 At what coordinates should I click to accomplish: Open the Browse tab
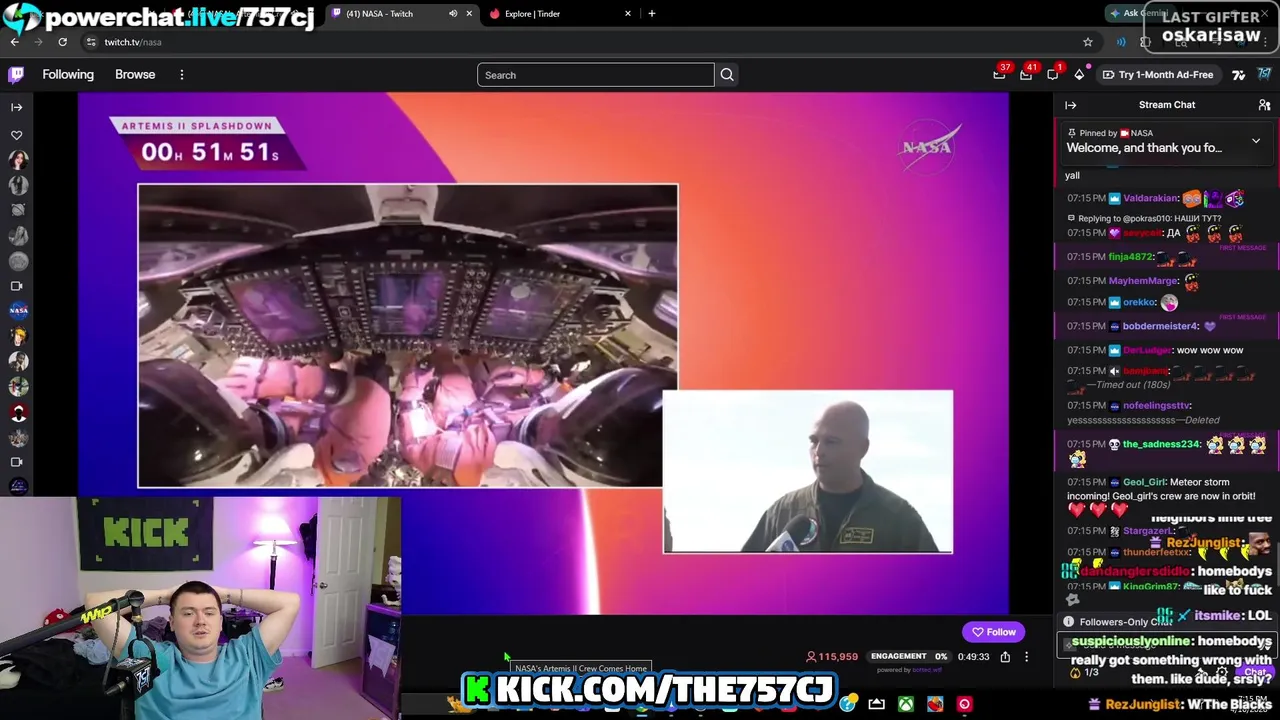[135, 74]
